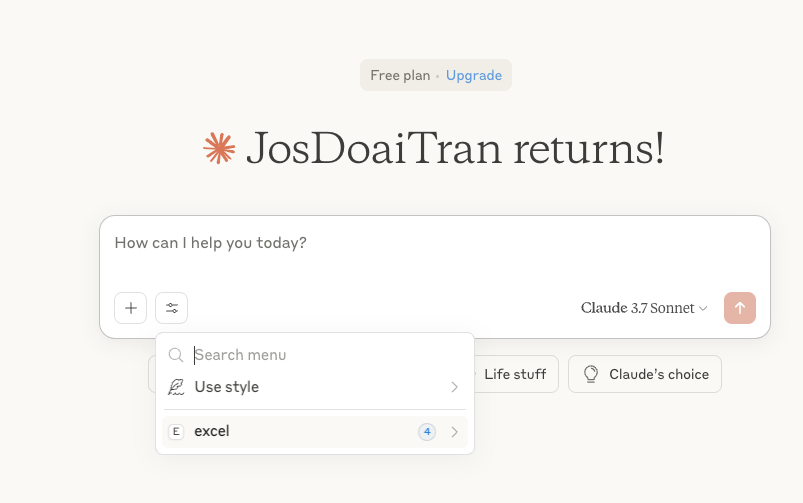Expand the excel tools submenu chevron
Viewport: 803px width, 503px height.
coord(454,432)
